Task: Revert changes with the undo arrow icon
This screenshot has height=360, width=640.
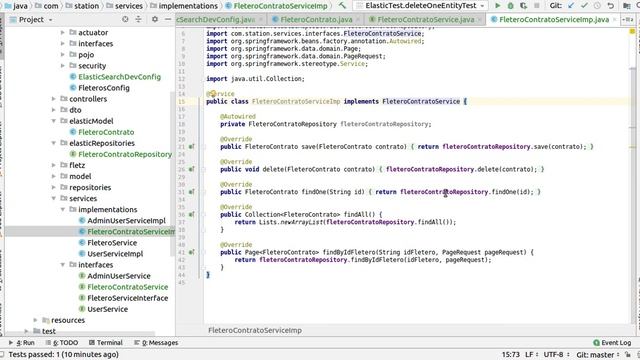Action: (x=610, y=6)
